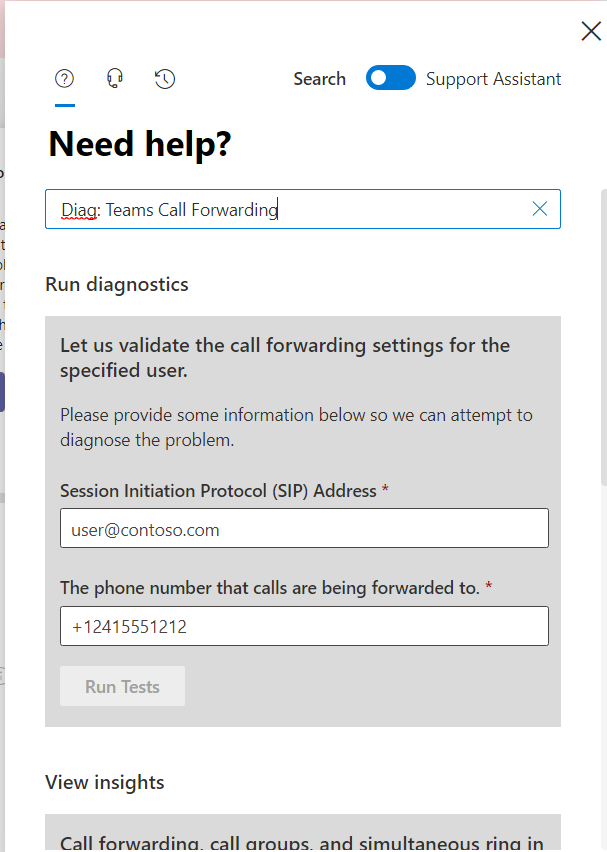Select the View insights section heading
The height and width of the screenshot is (852, 607).
click(x=105, y=782)
